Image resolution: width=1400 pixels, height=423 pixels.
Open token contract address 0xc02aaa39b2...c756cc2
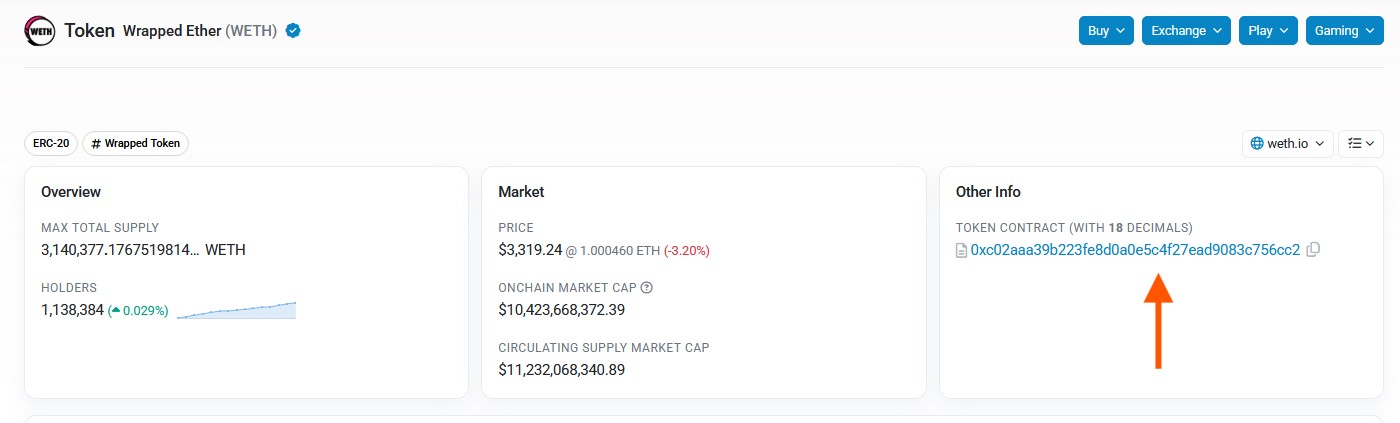point(1135,250)
